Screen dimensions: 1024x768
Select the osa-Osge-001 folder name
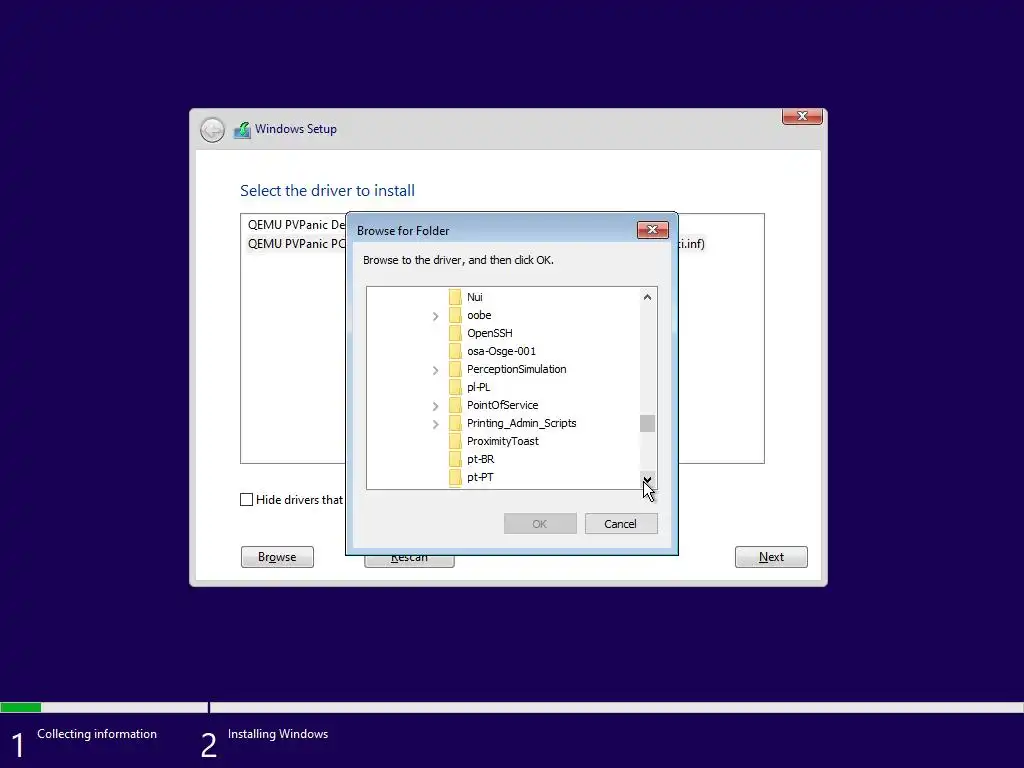(502, 351)
